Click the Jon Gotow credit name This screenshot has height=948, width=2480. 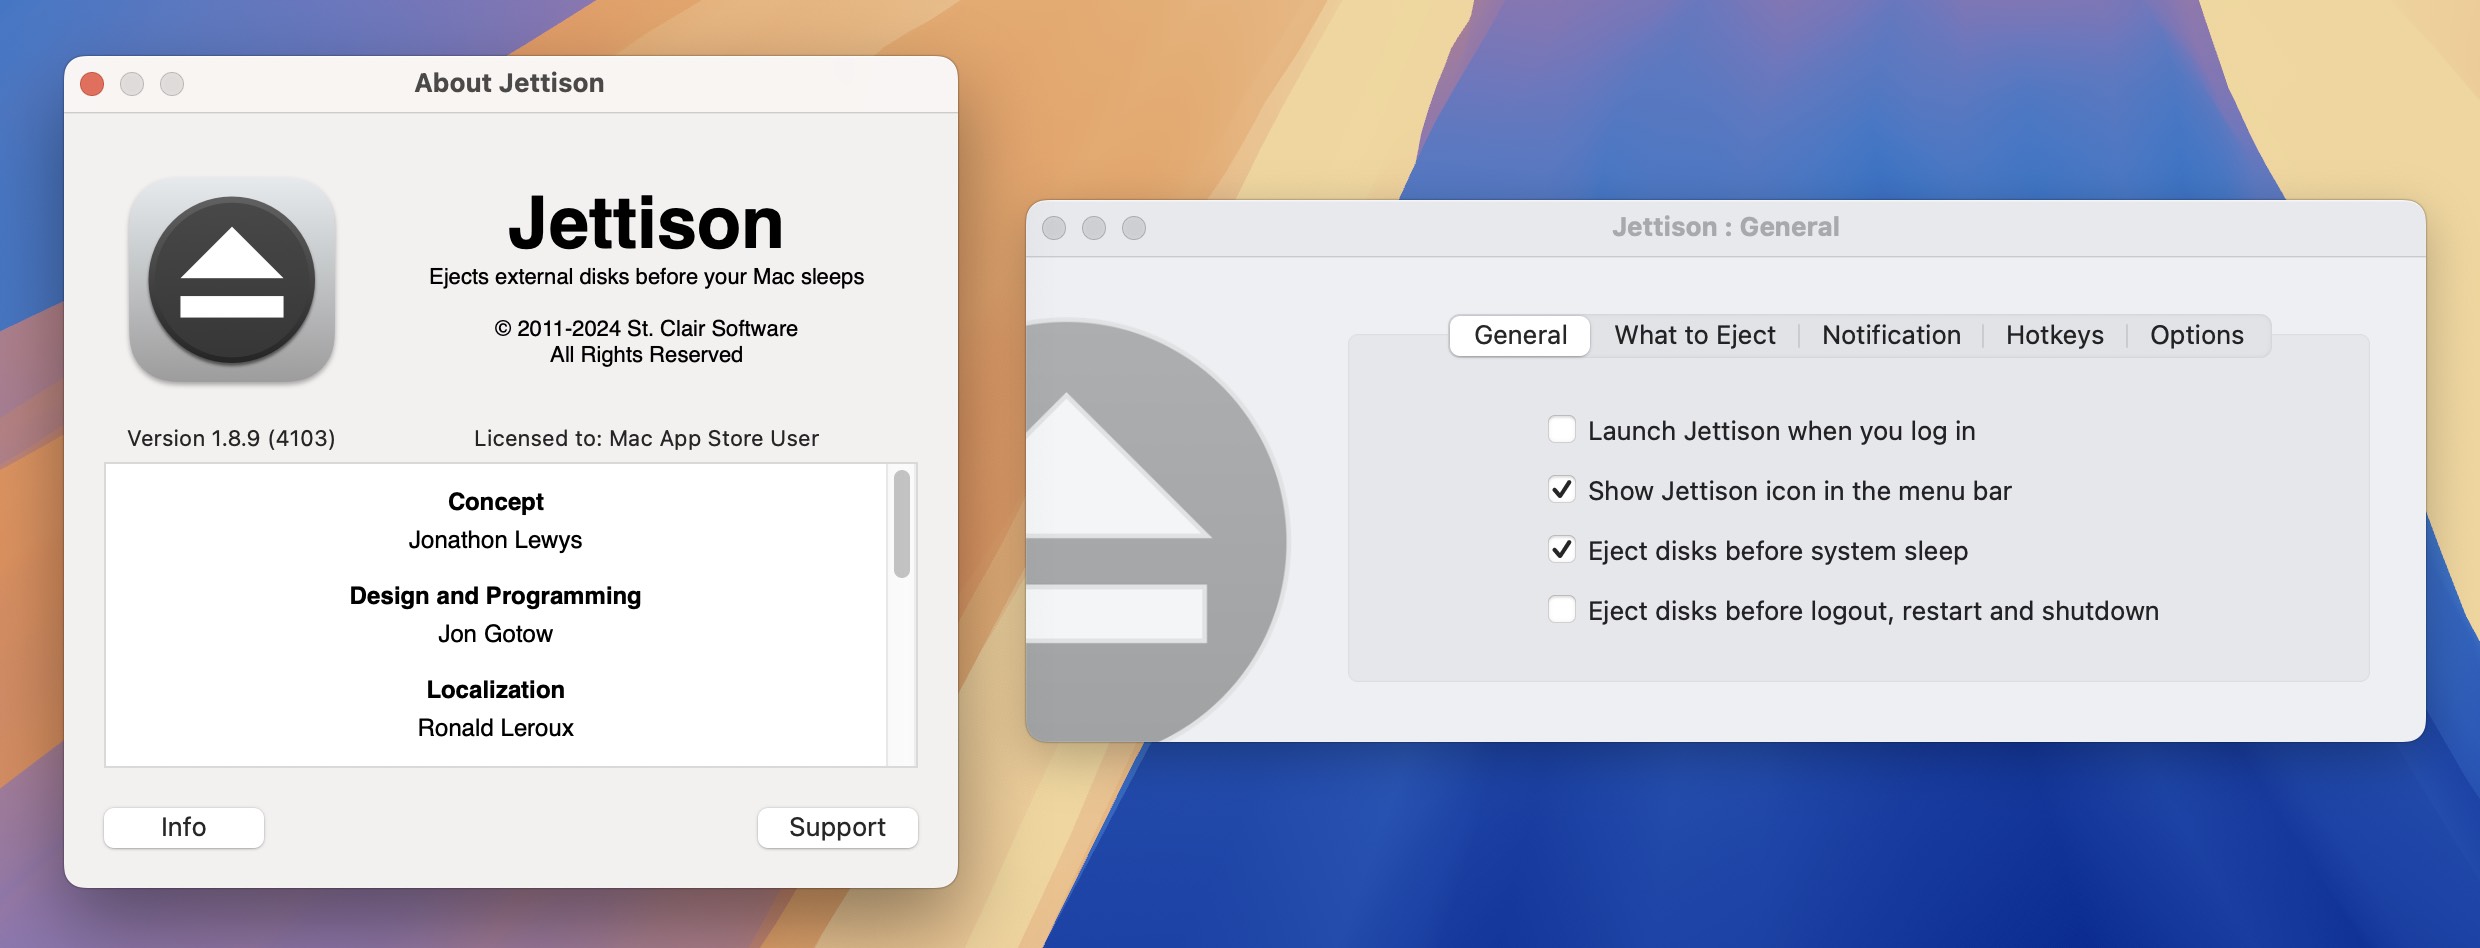[495, 634]
